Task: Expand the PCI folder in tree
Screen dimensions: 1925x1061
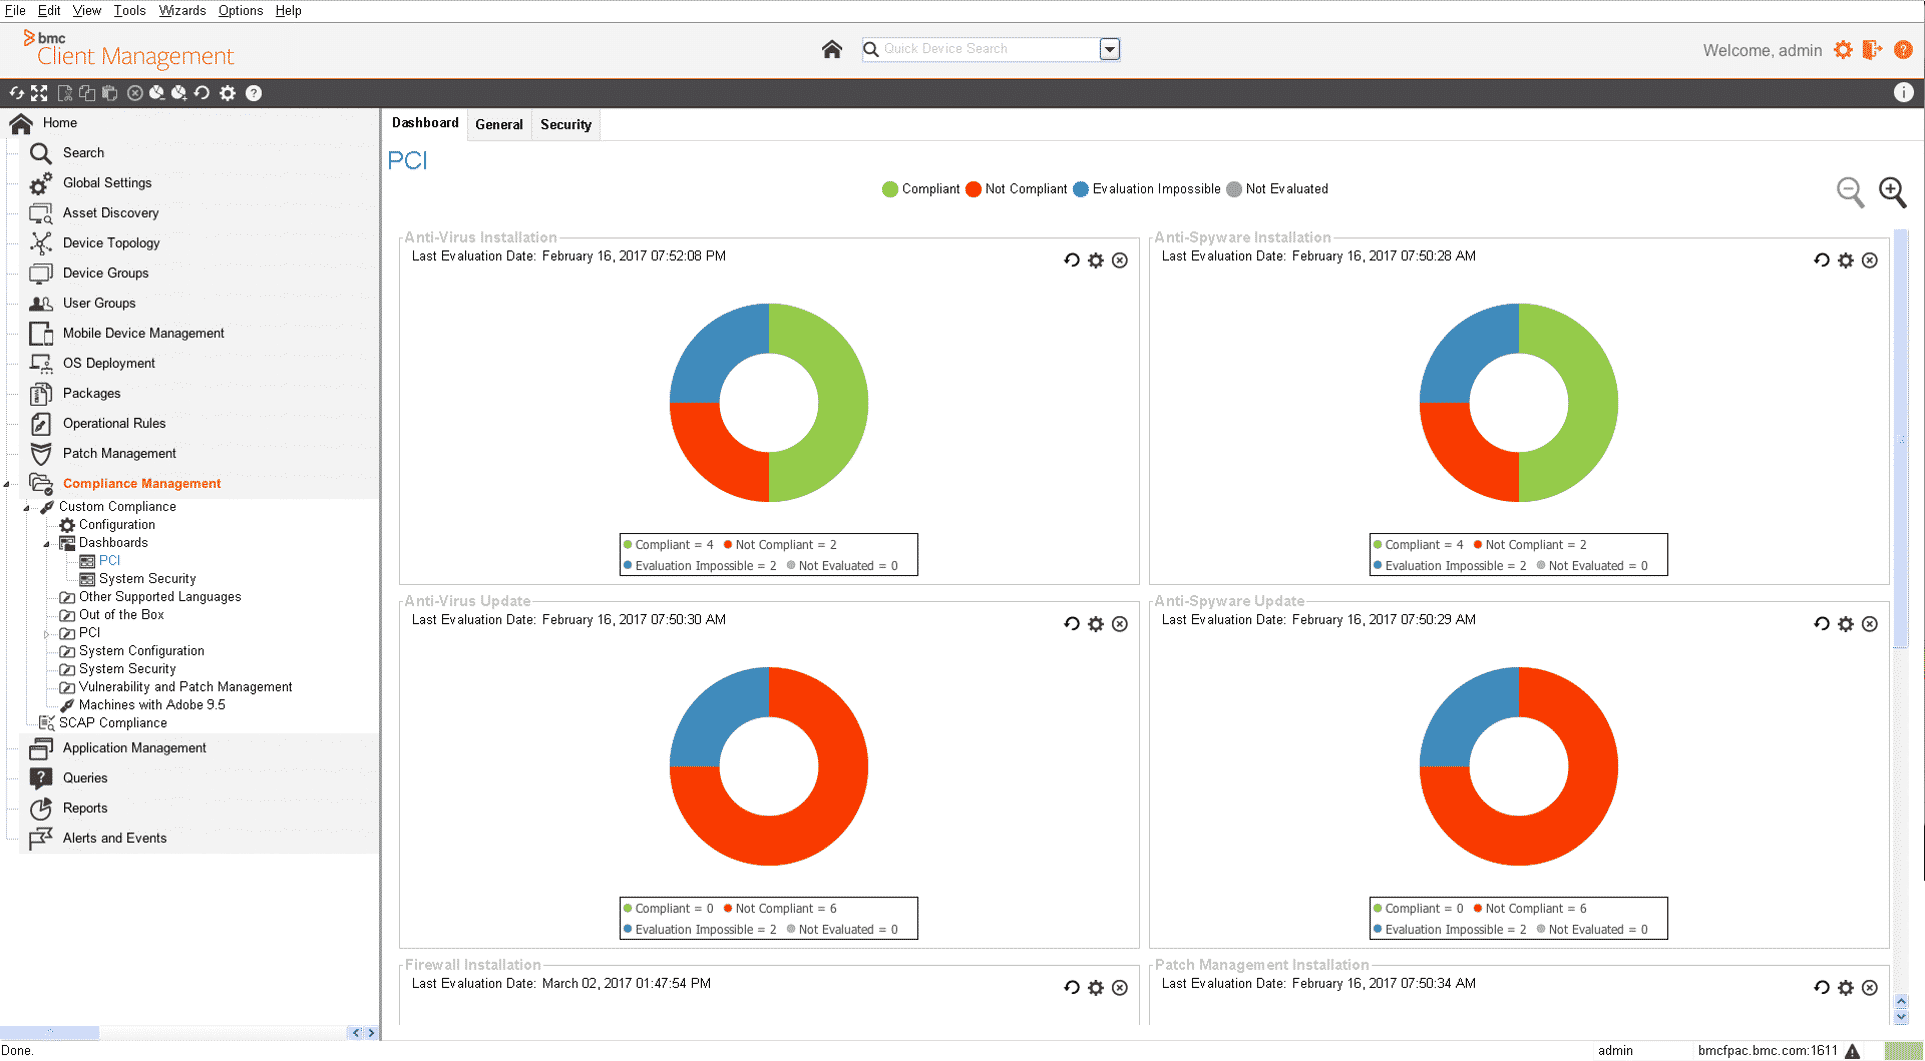Action: tap(46, 634)
